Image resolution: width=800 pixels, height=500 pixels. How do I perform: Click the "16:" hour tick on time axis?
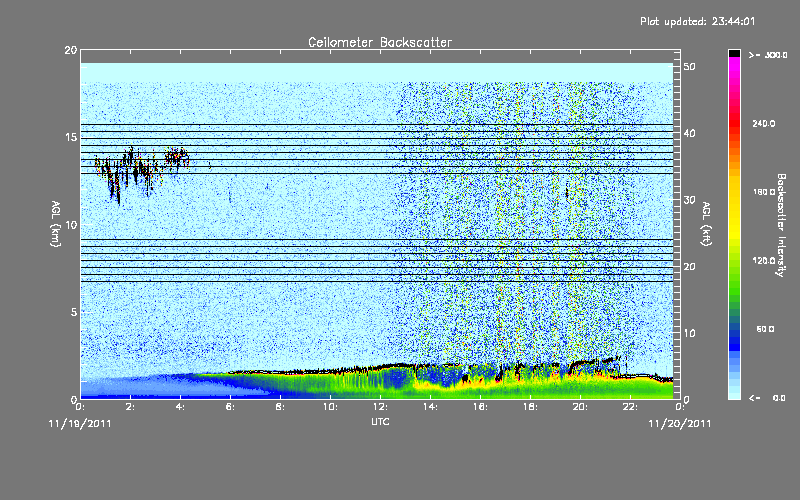click(480, 407)
